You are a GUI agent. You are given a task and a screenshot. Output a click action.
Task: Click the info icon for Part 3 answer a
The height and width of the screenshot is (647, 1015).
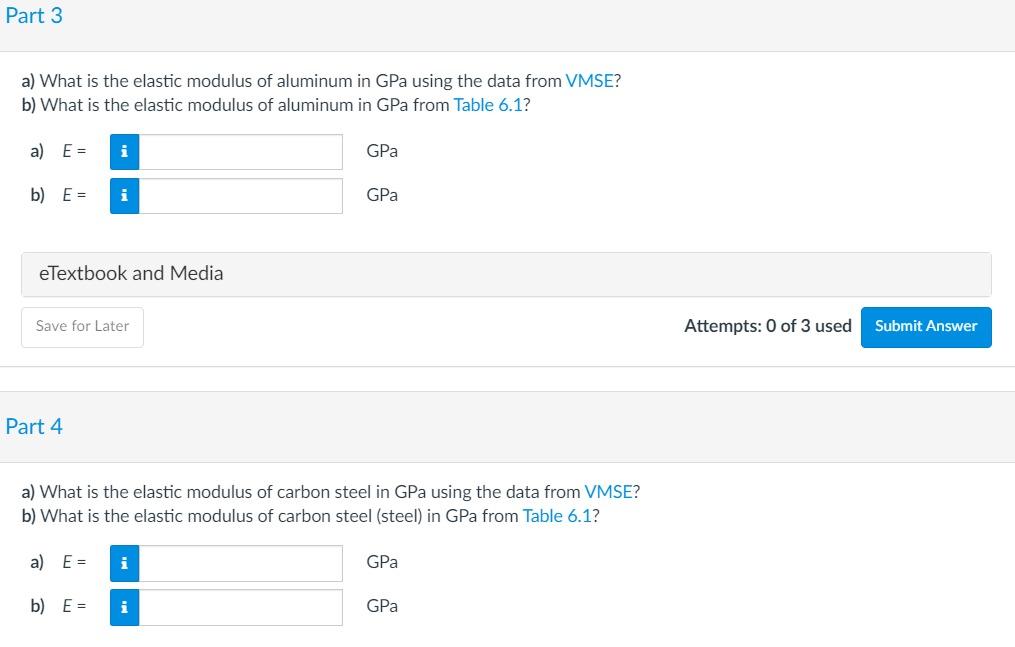(124, 152)
